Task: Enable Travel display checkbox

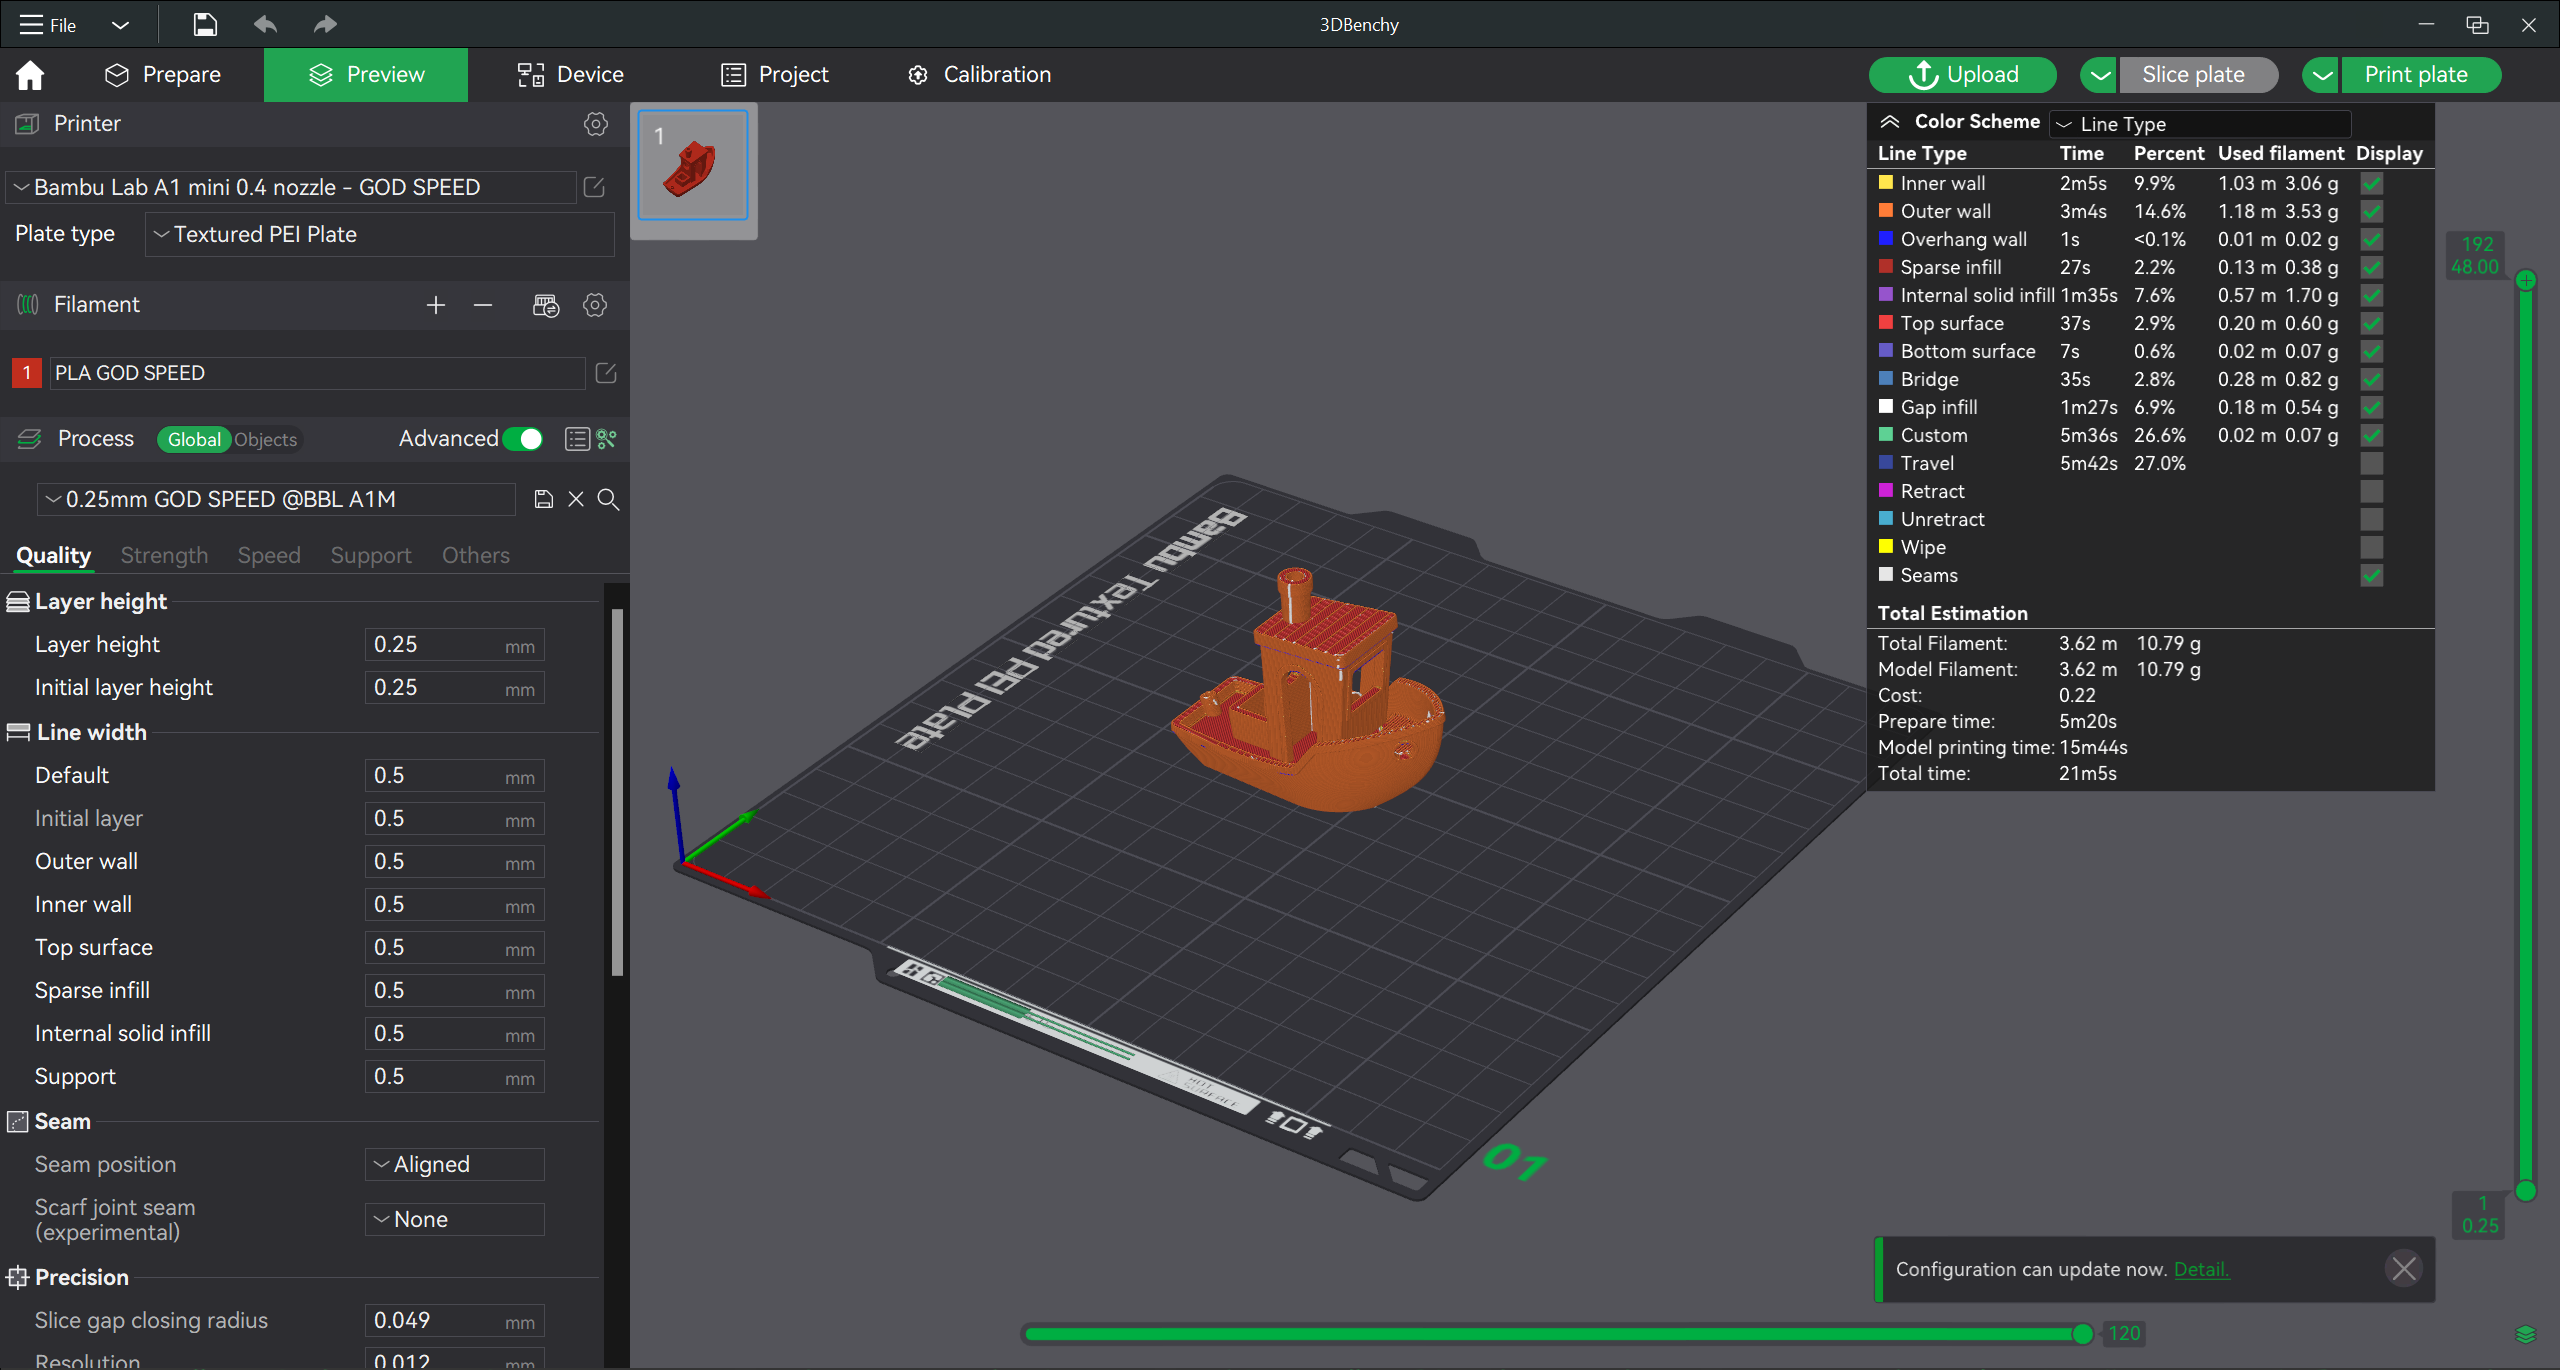Action: tap(2372, 464)
